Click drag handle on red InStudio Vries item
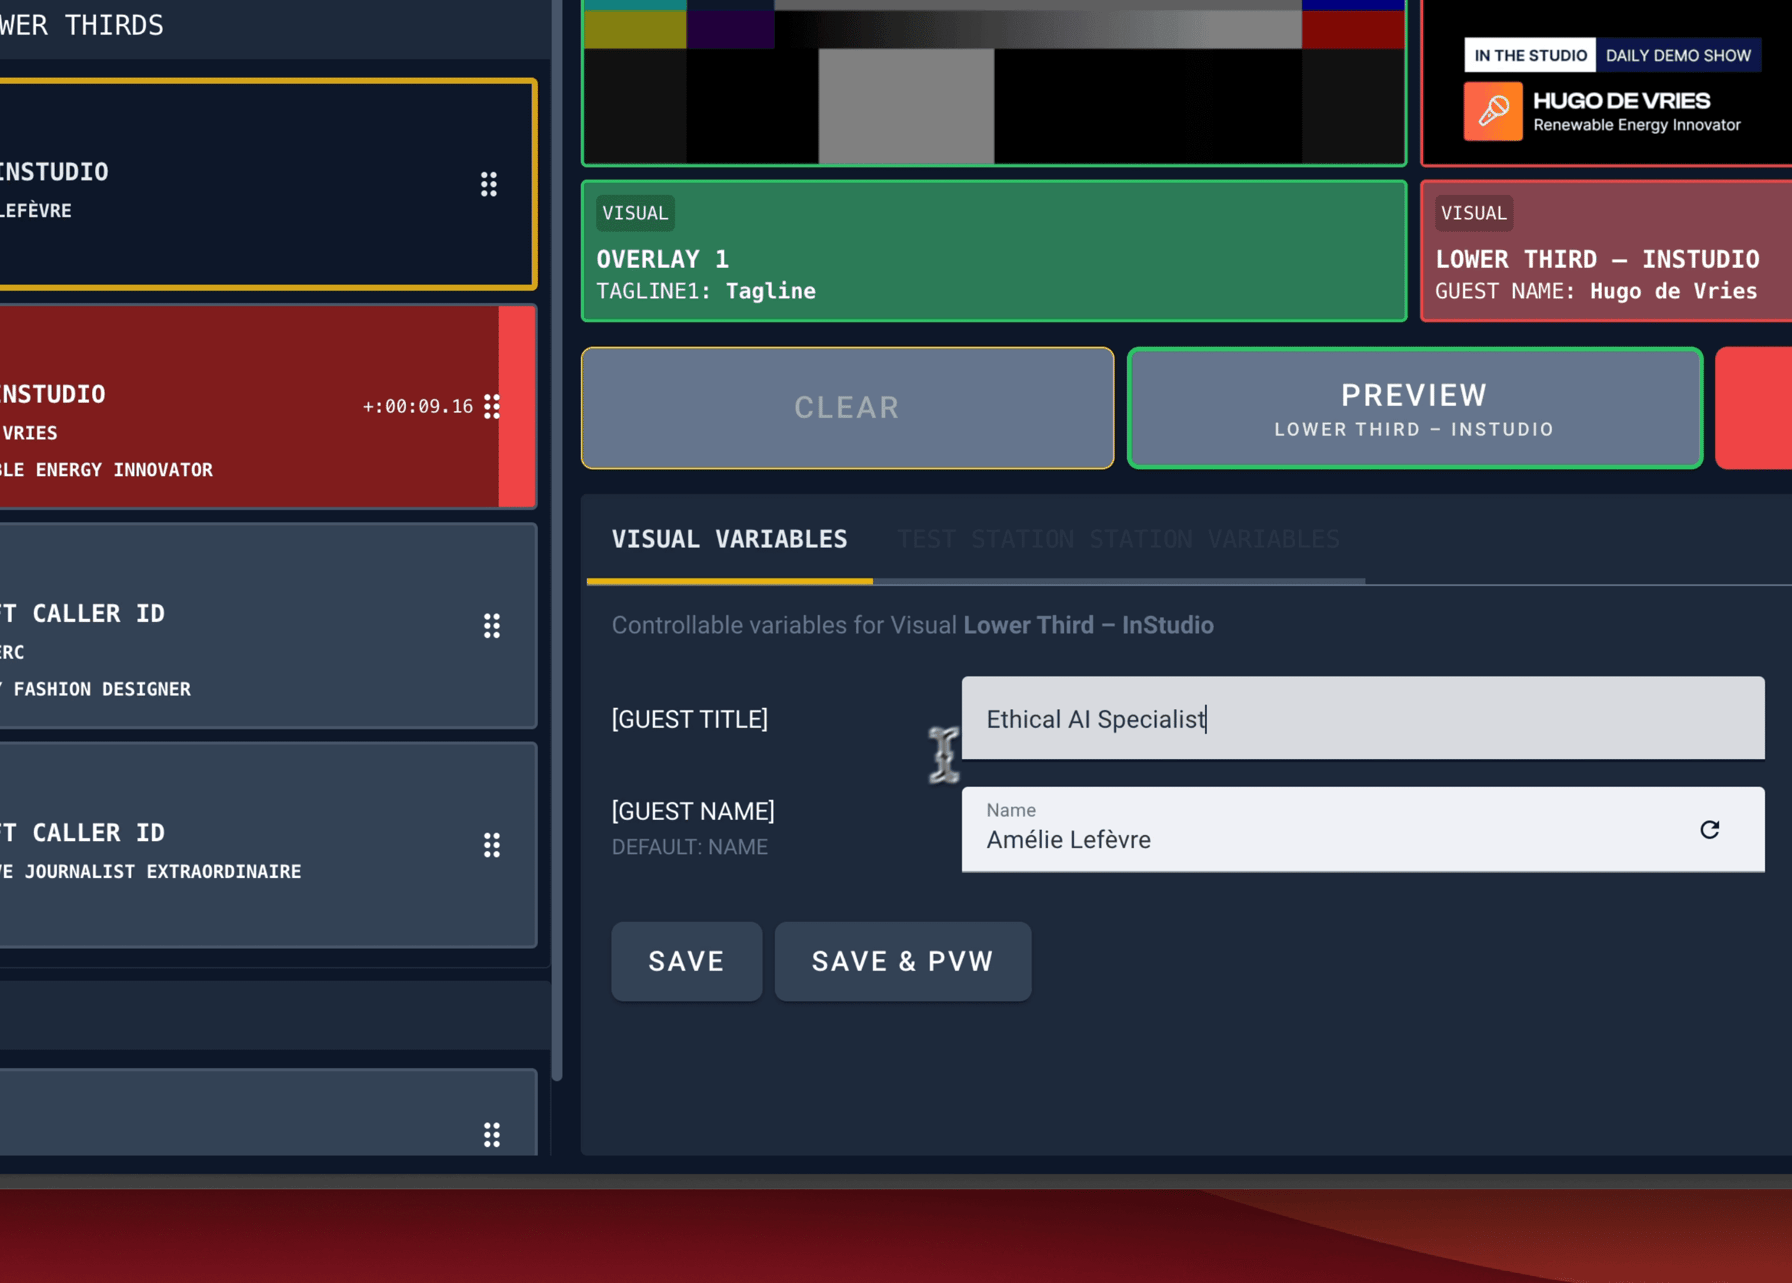 click(492, 406)
